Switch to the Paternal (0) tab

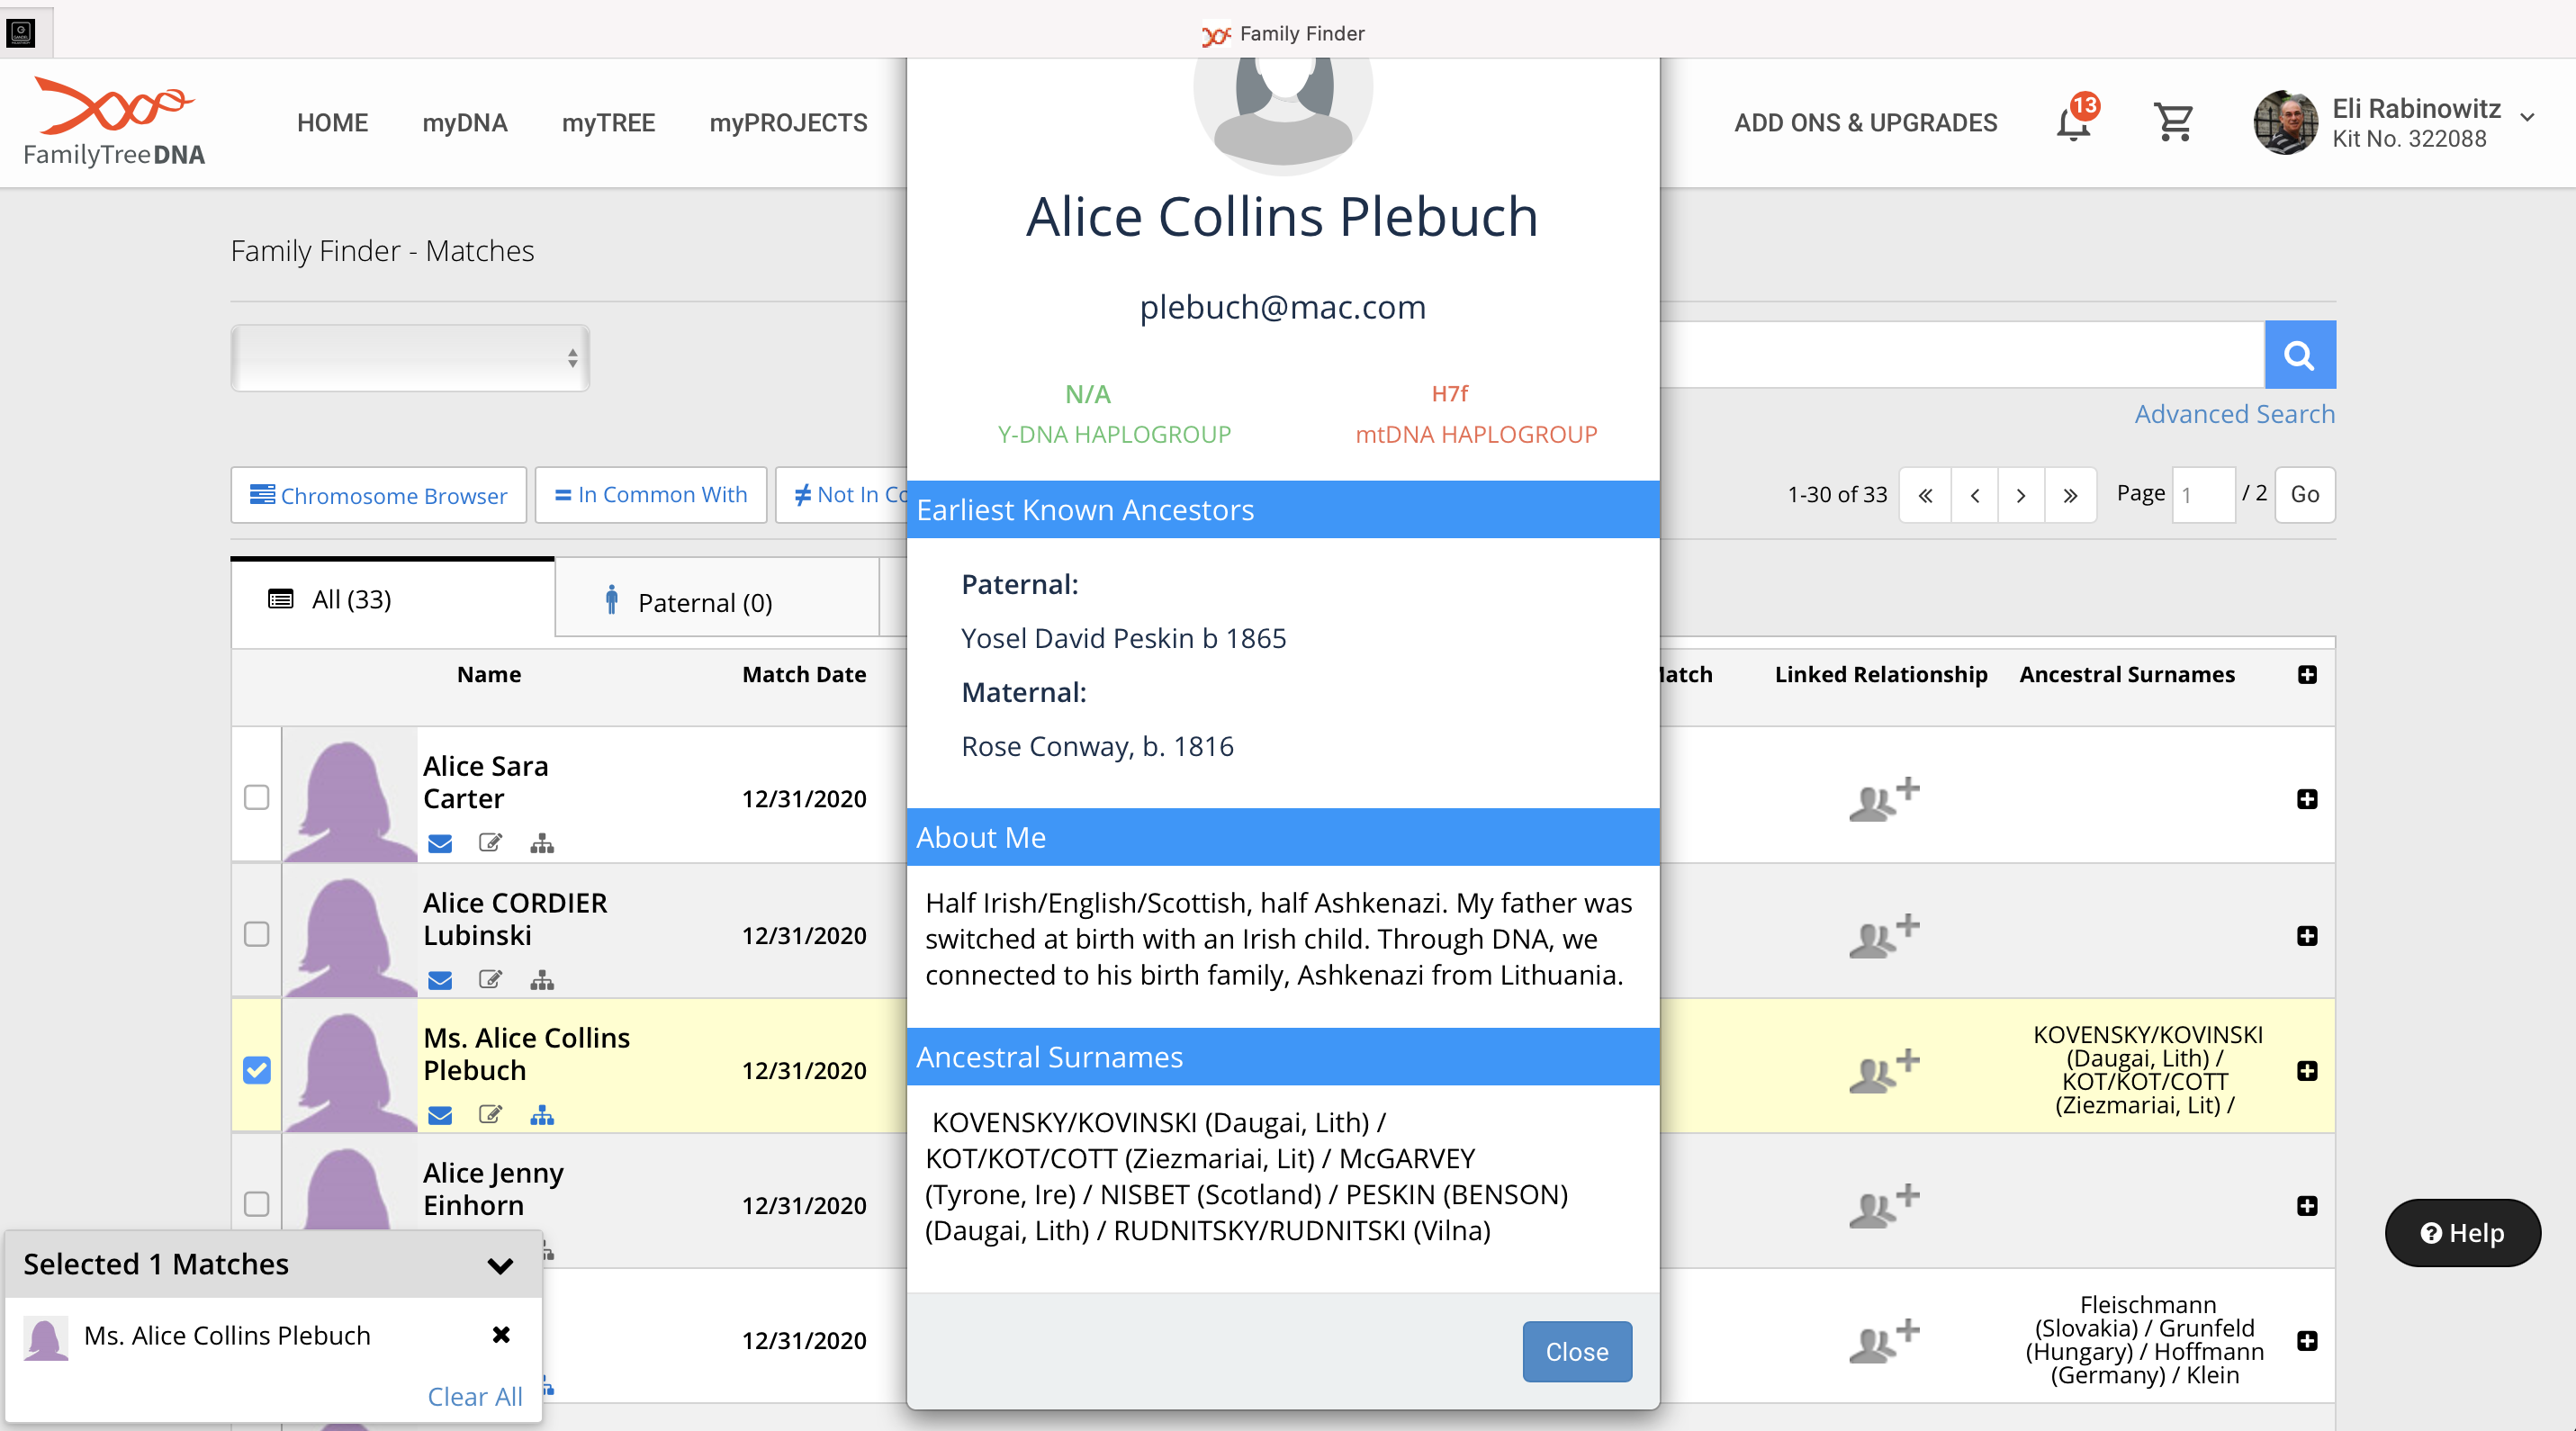click(x=704, y=602)
